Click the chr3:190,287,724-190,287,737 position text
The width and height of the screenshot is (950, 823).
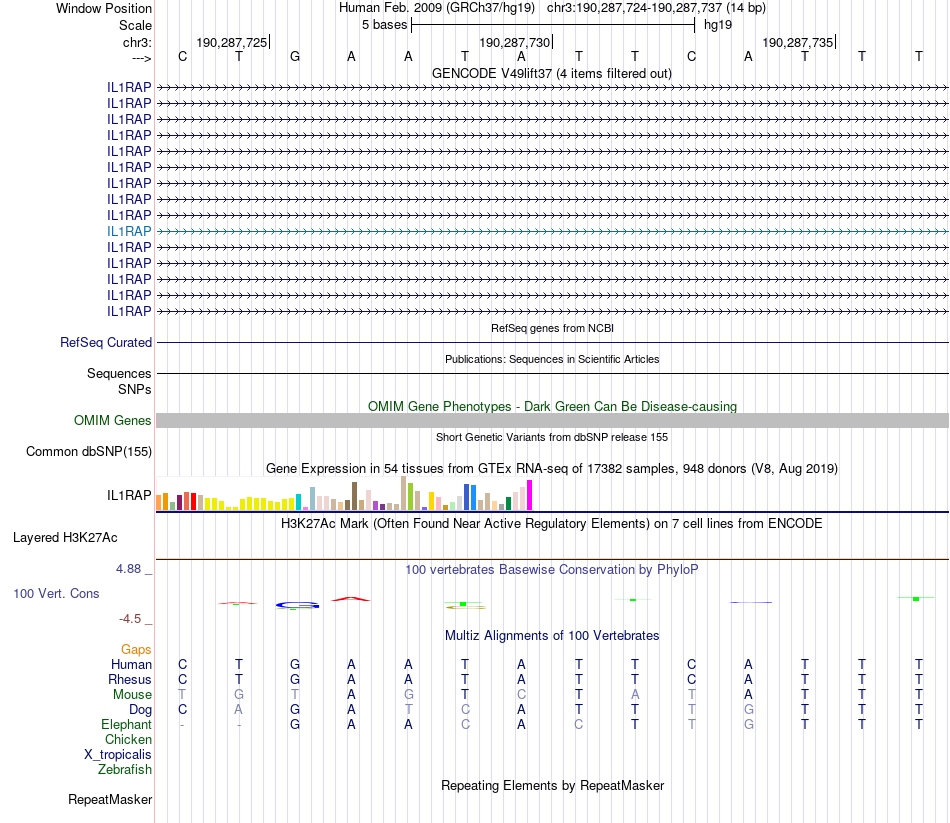656,8
